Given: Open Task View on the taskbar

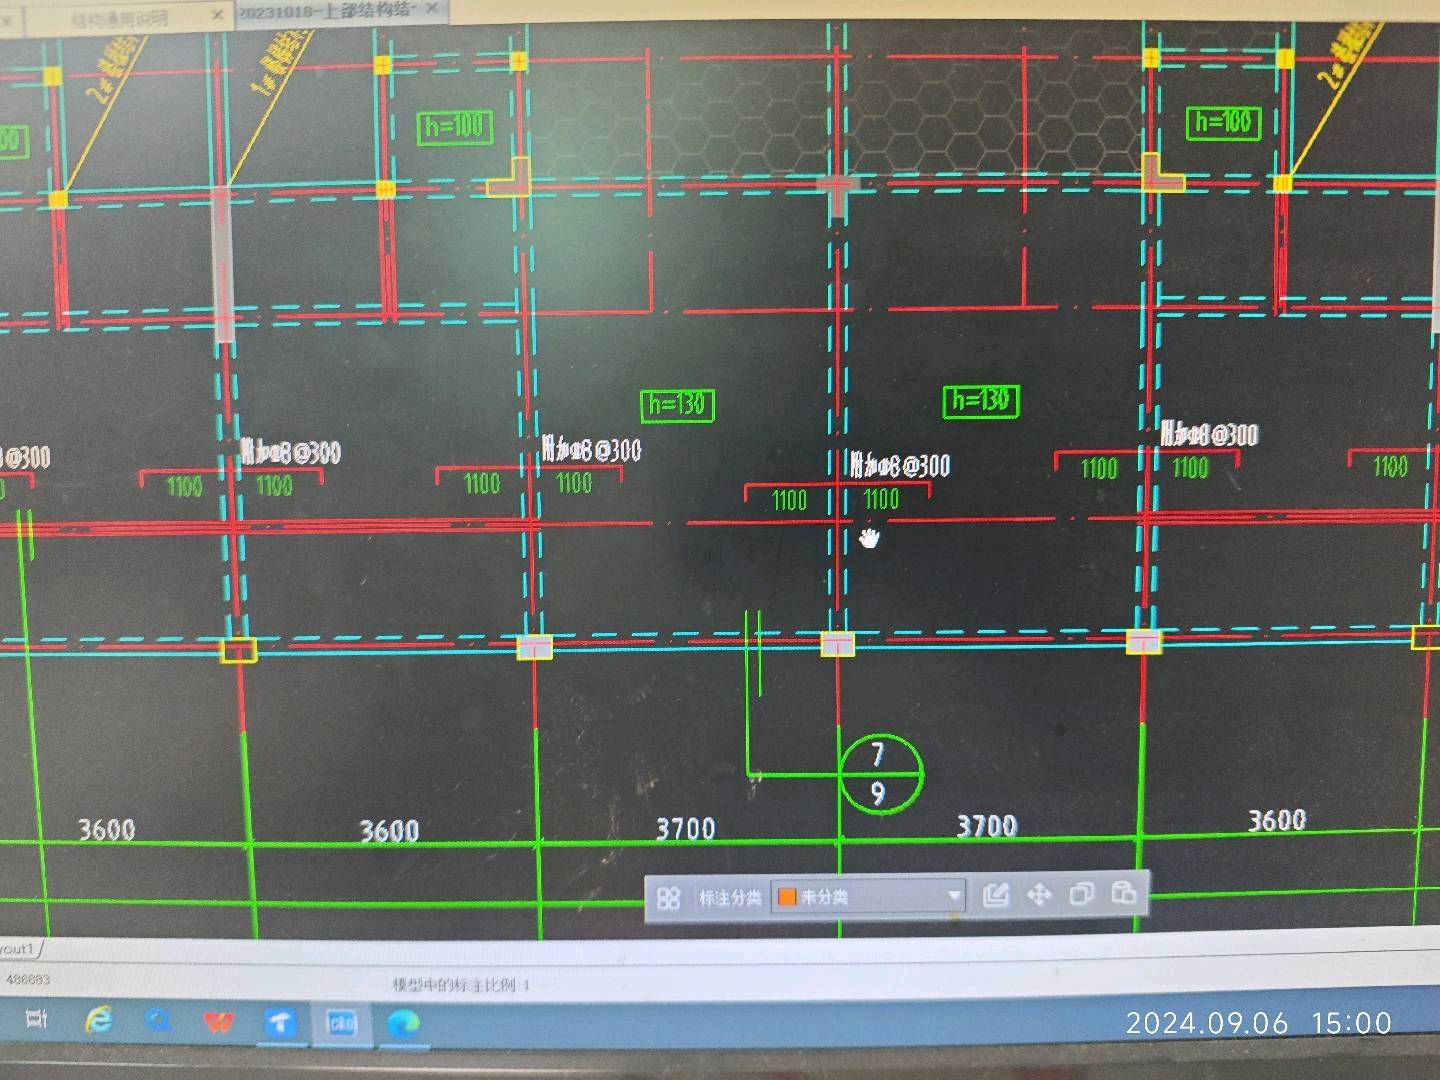Looking at the screenshot, I should pyautogui.click(x=36, y=1019).
